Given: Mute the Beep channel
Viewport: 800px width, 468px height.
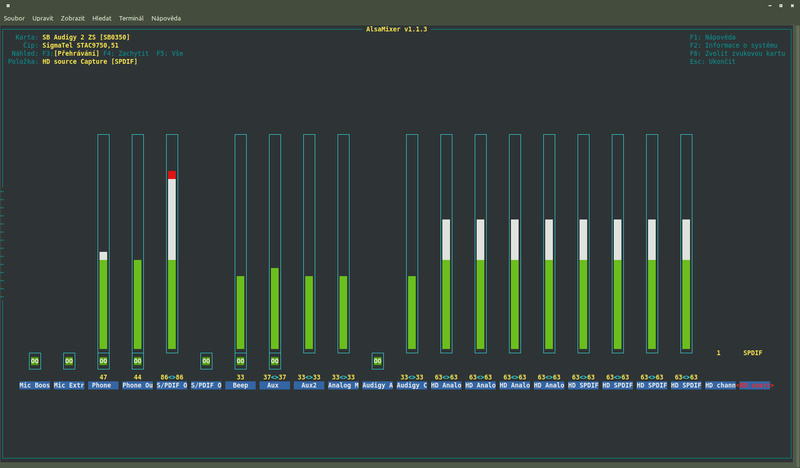Looking at the screenshot, I should click(x=240, y=361).
